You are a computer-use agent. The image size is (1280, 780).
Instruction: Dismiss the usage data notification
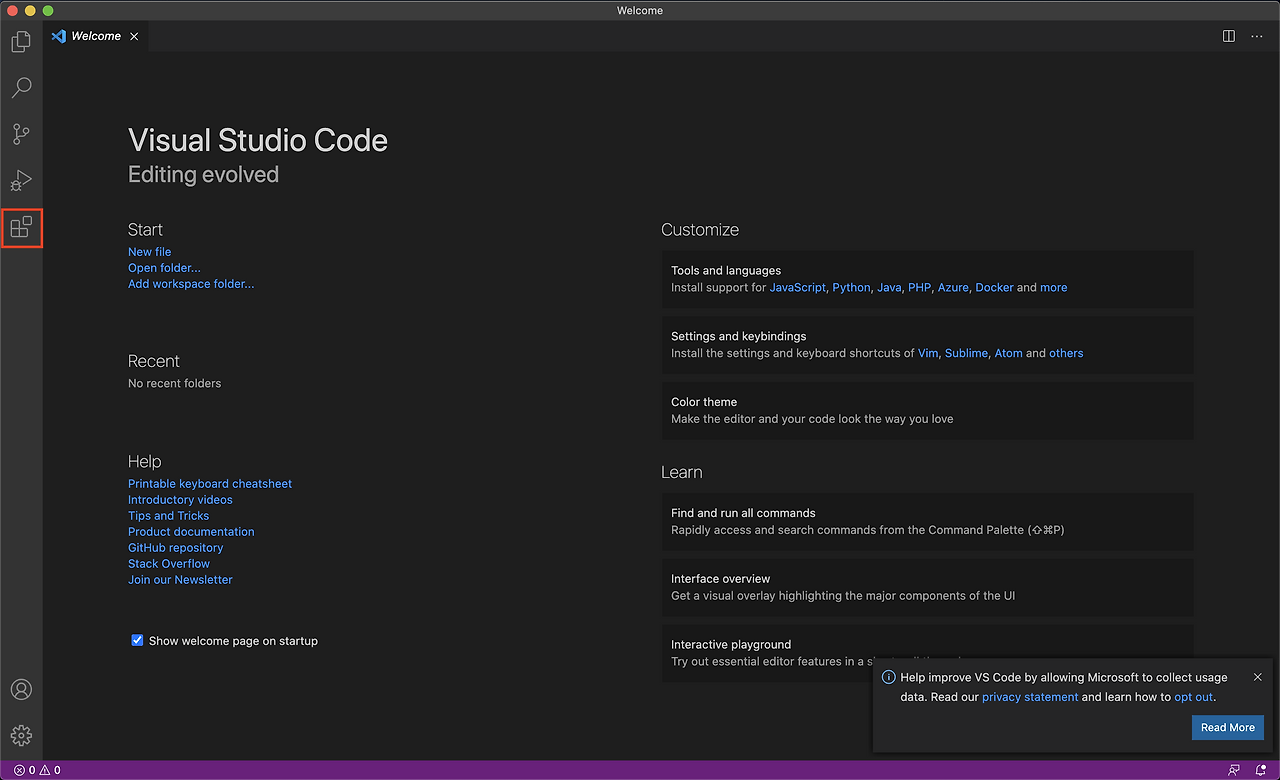click(1257, 677)
